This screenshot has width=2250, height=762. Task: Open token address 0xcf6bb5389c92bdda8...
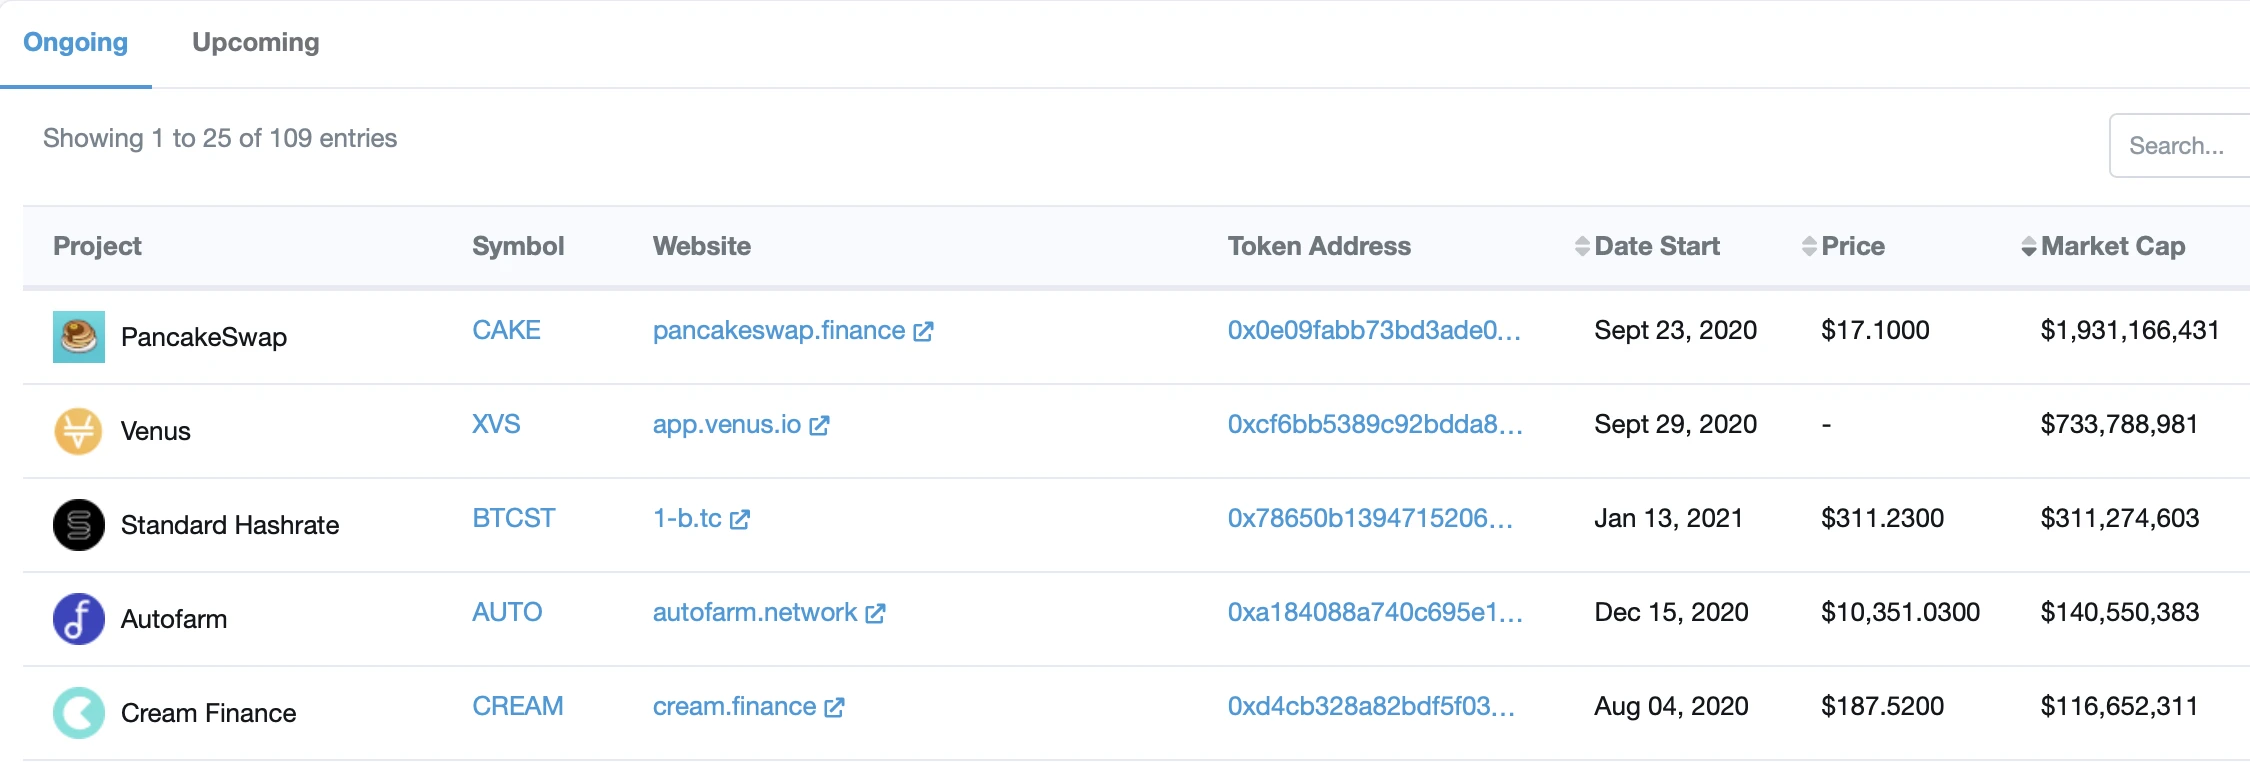click(1375, 424)
